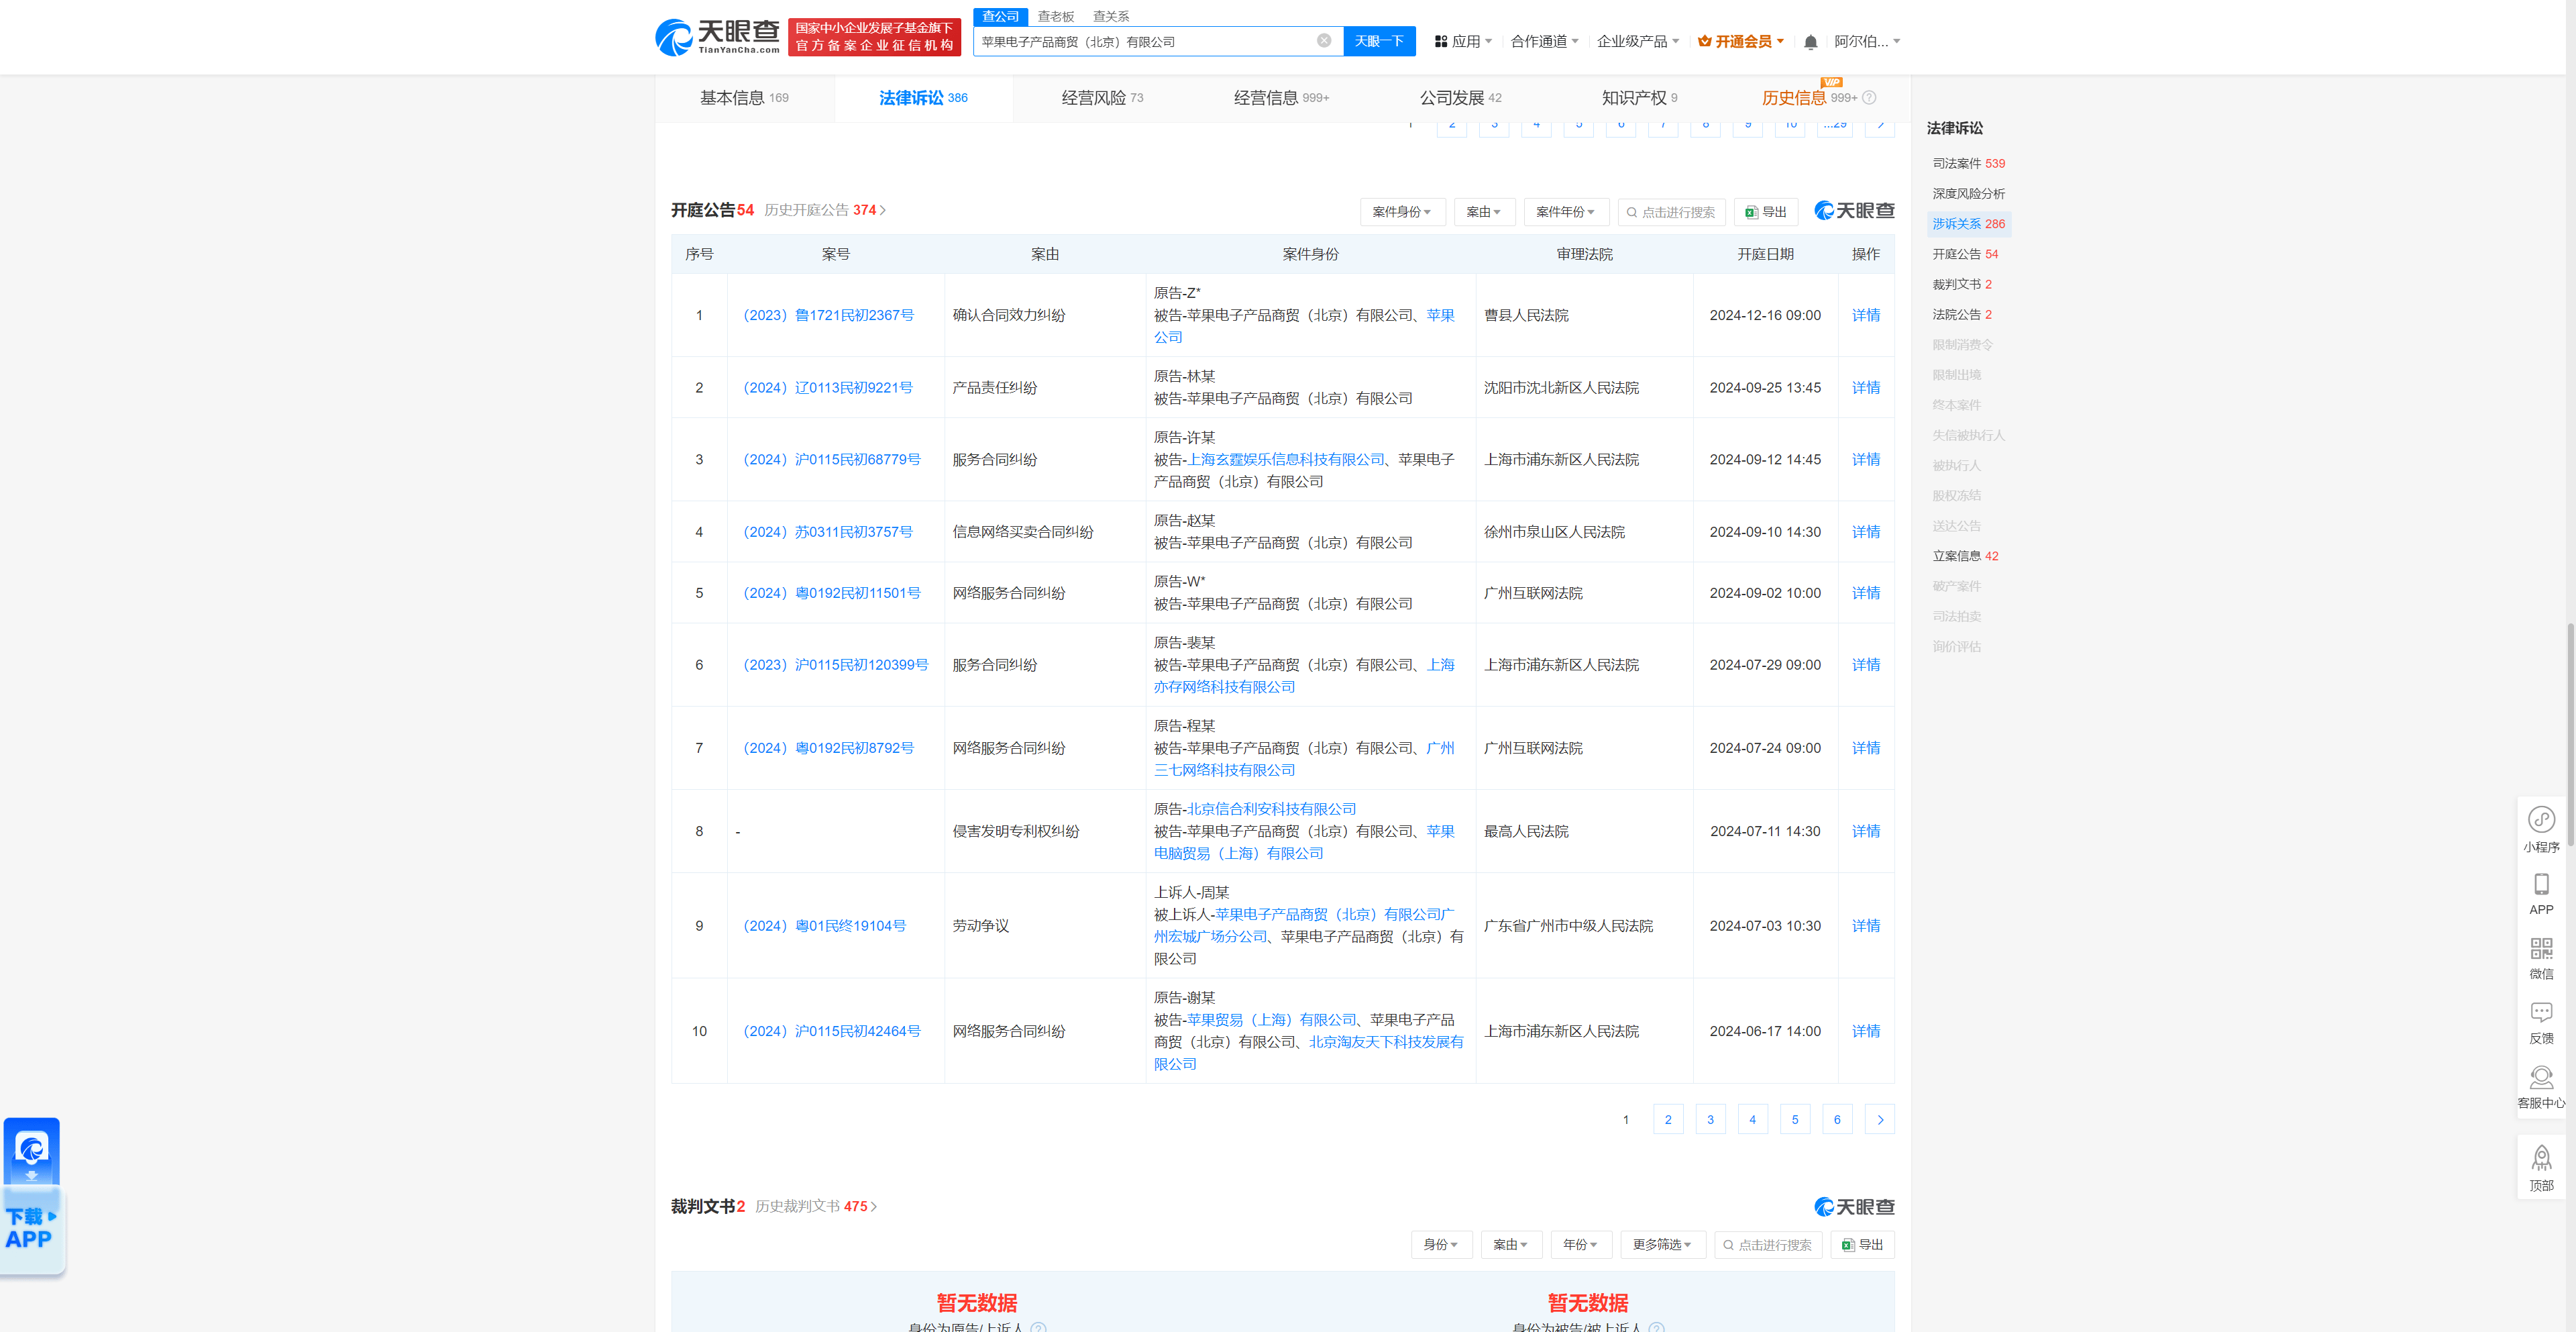This screenshot has width=2576, height=1332.
Task: Open company link 北京淘友天下科技发展有限公司
Action: click(1309, 1053)
